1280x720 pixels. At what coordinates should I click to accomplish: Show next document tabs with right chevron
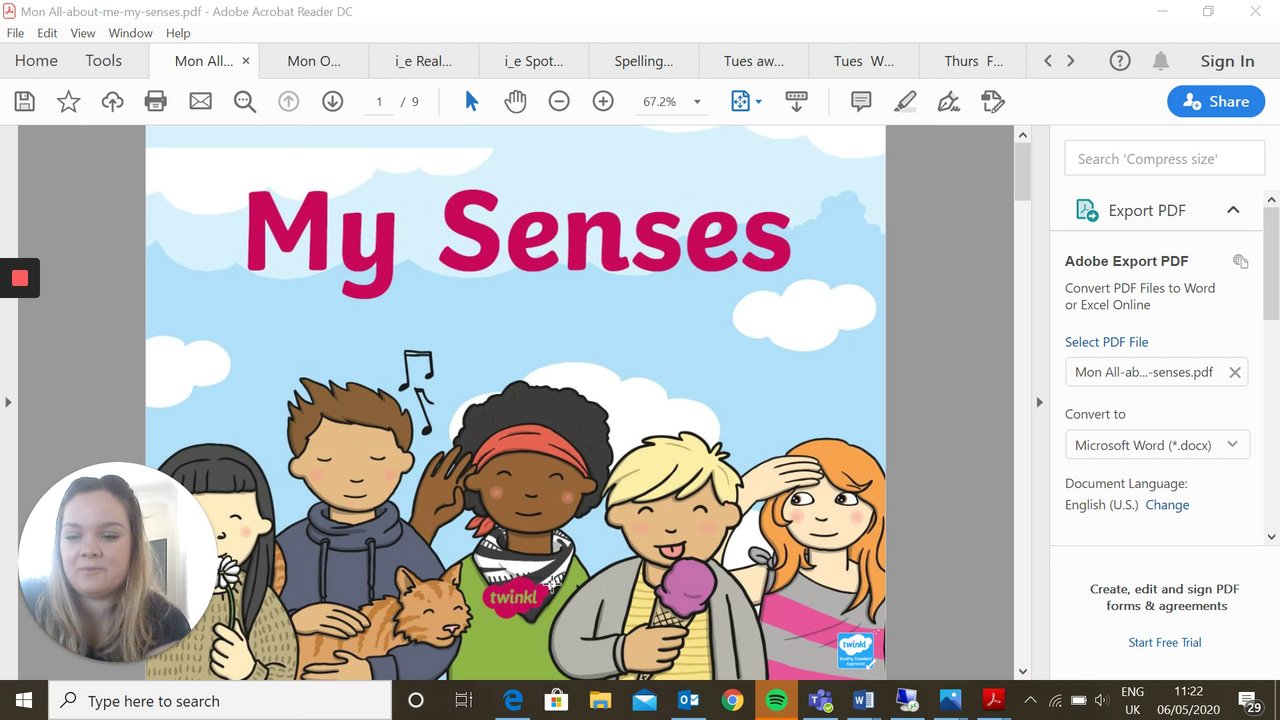point(1070,61)
